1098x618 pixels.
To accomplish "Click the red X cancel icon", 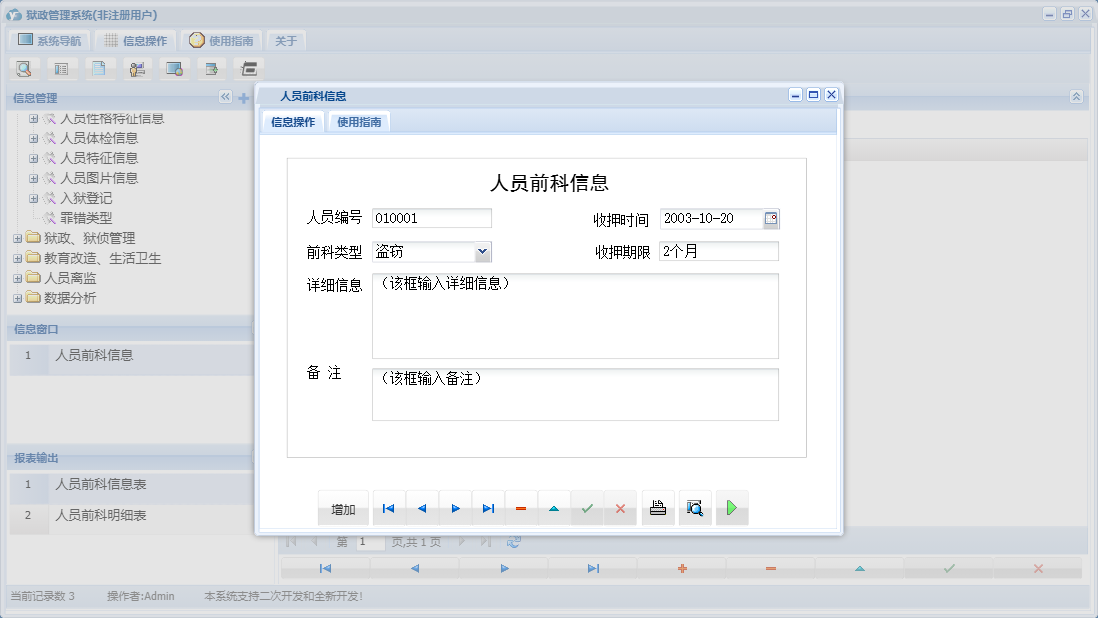I will pos(620,508).
